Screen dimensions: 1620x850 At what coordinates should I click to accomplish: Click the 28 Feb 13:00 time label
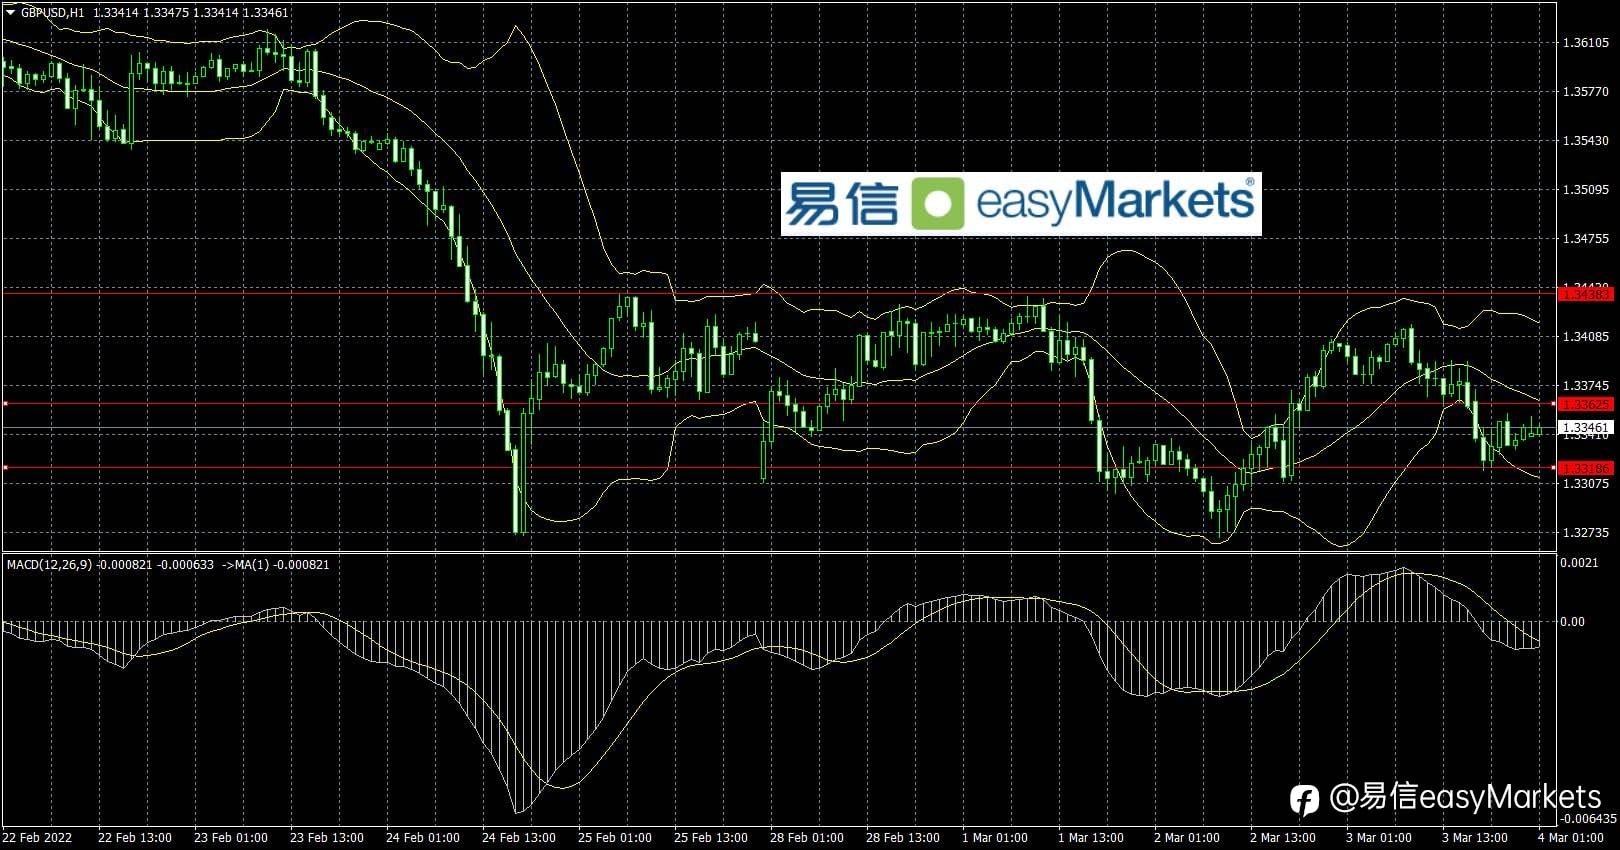[x=902, y=838]
